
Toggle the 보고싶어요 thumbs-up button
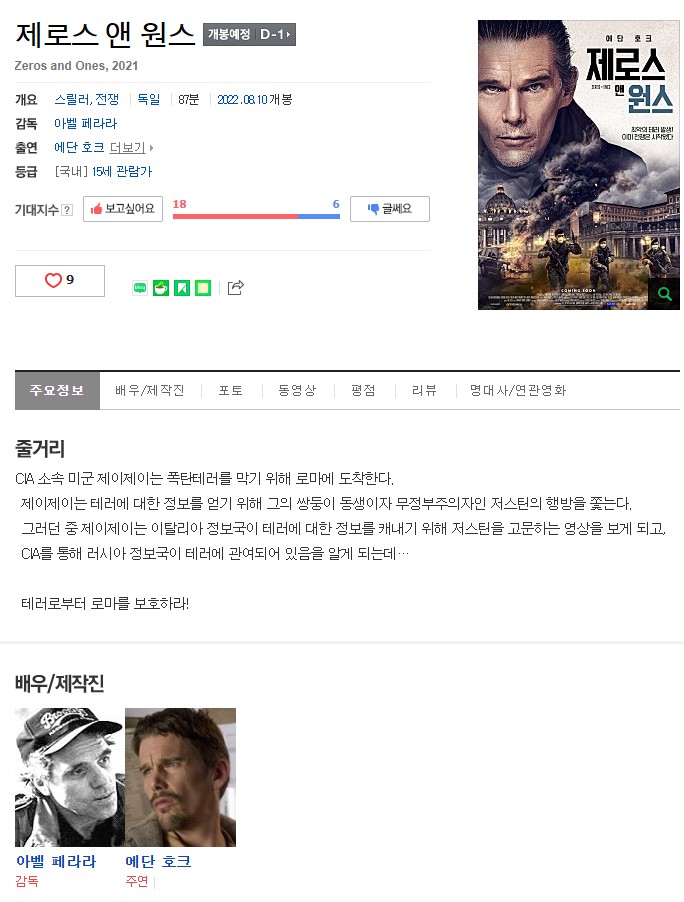pyautogui.click(x=123, y=209)
